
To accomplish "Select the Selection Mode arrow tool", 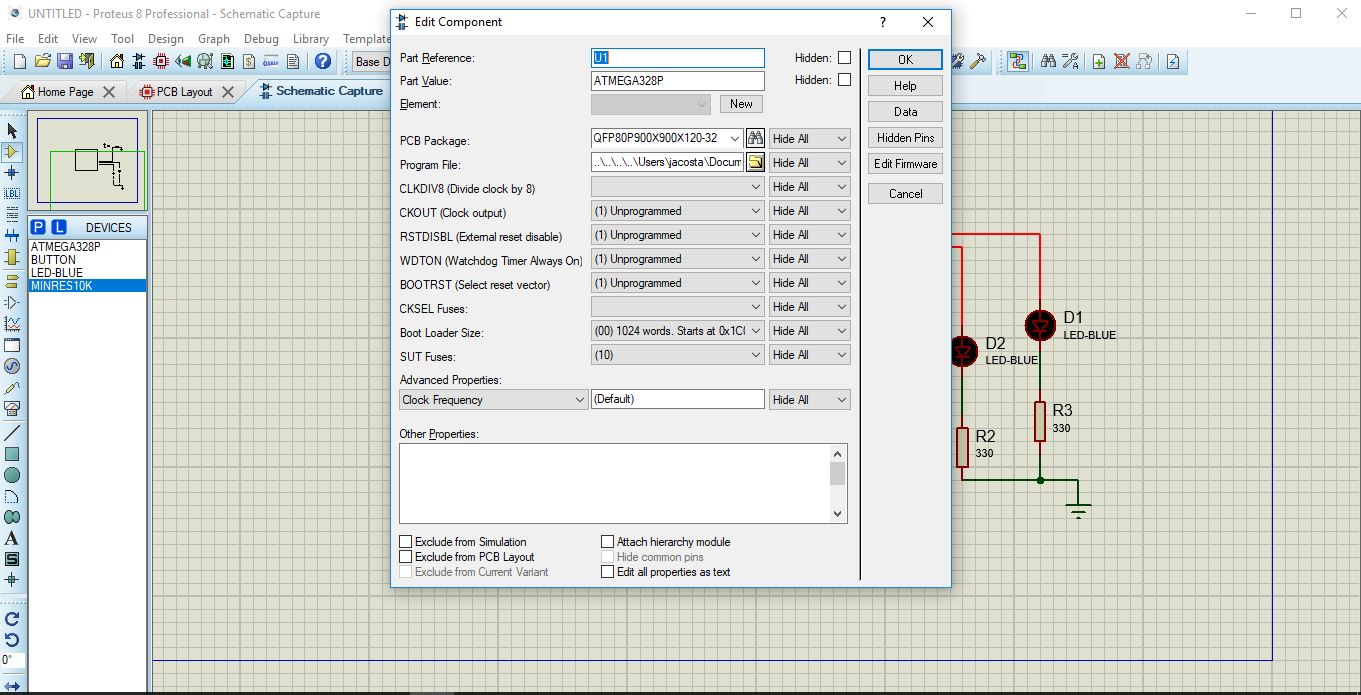I will (12, 131).
